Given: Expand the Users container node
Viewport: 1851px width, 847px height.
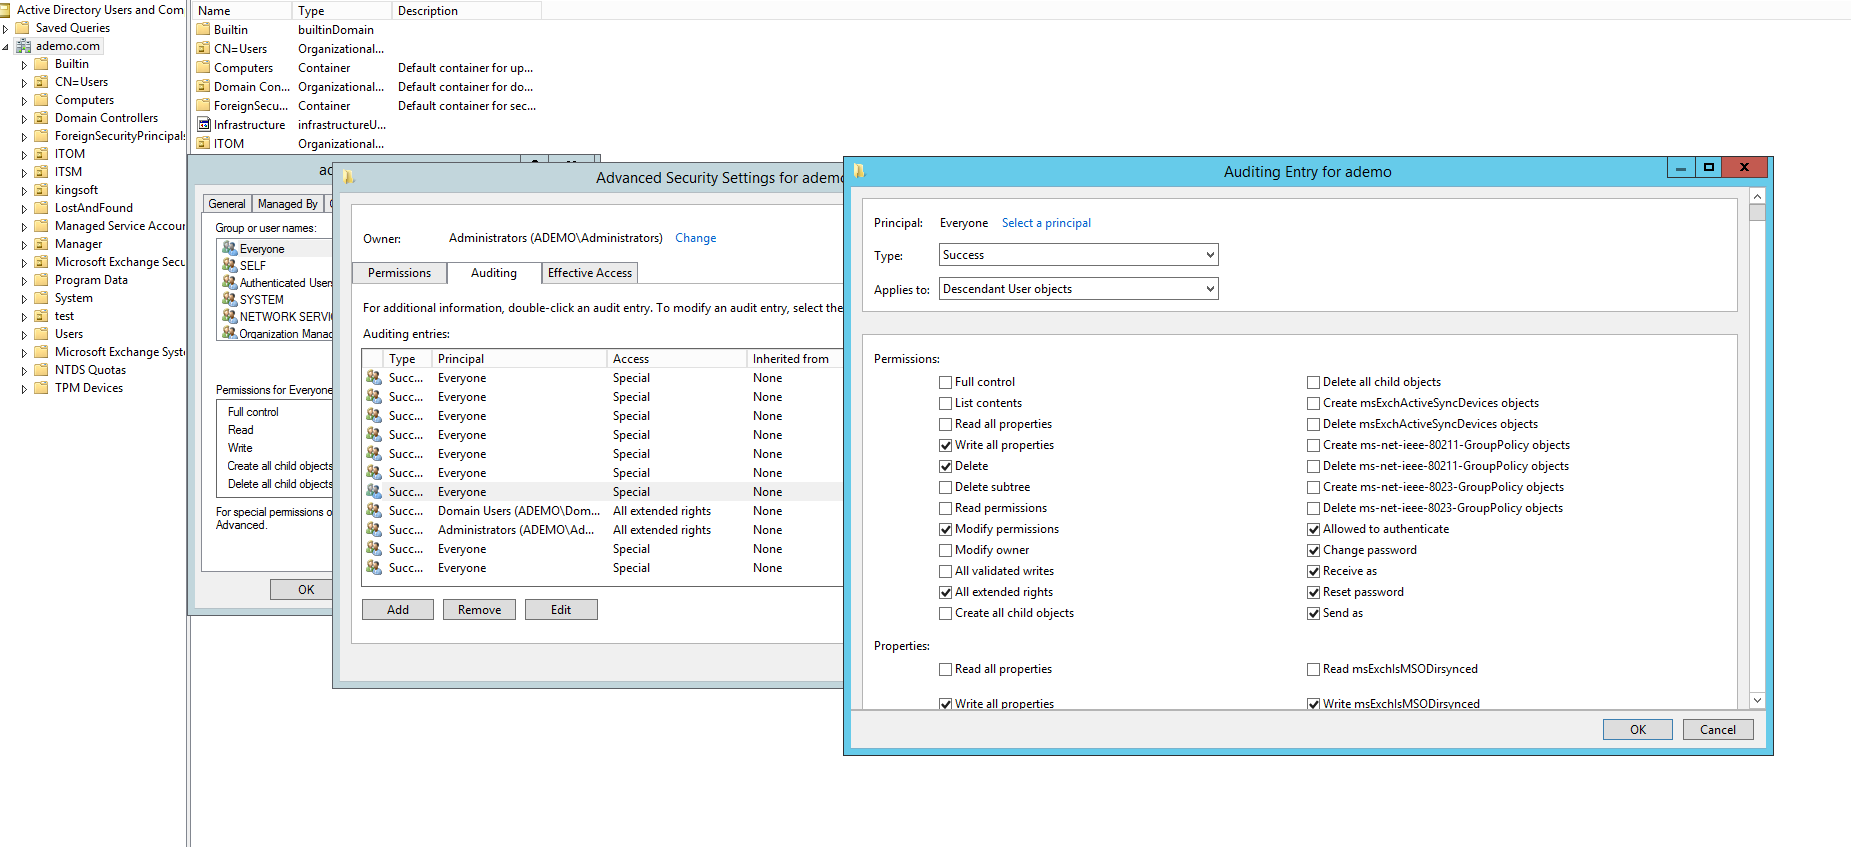Looking at the screenshot, I should tap(24, 335).
